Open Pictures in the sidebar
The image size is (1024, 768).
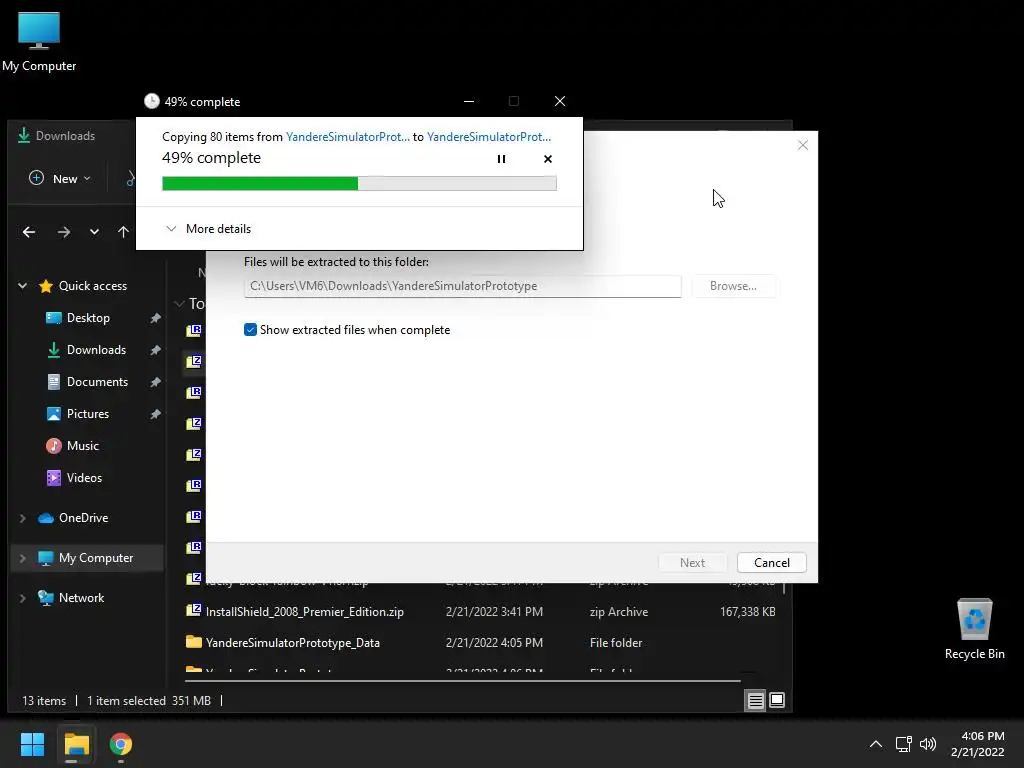click(88, 414)
